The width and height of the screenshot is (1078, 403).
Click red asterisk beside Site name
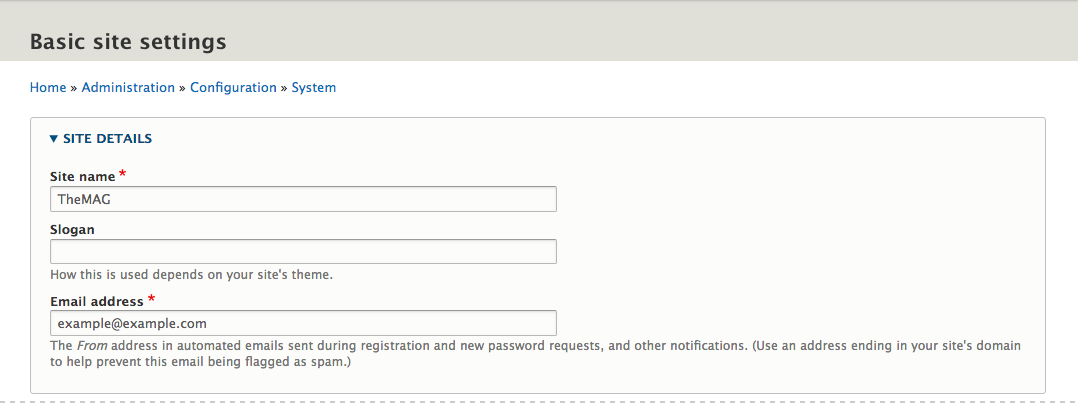coord(122,174)
